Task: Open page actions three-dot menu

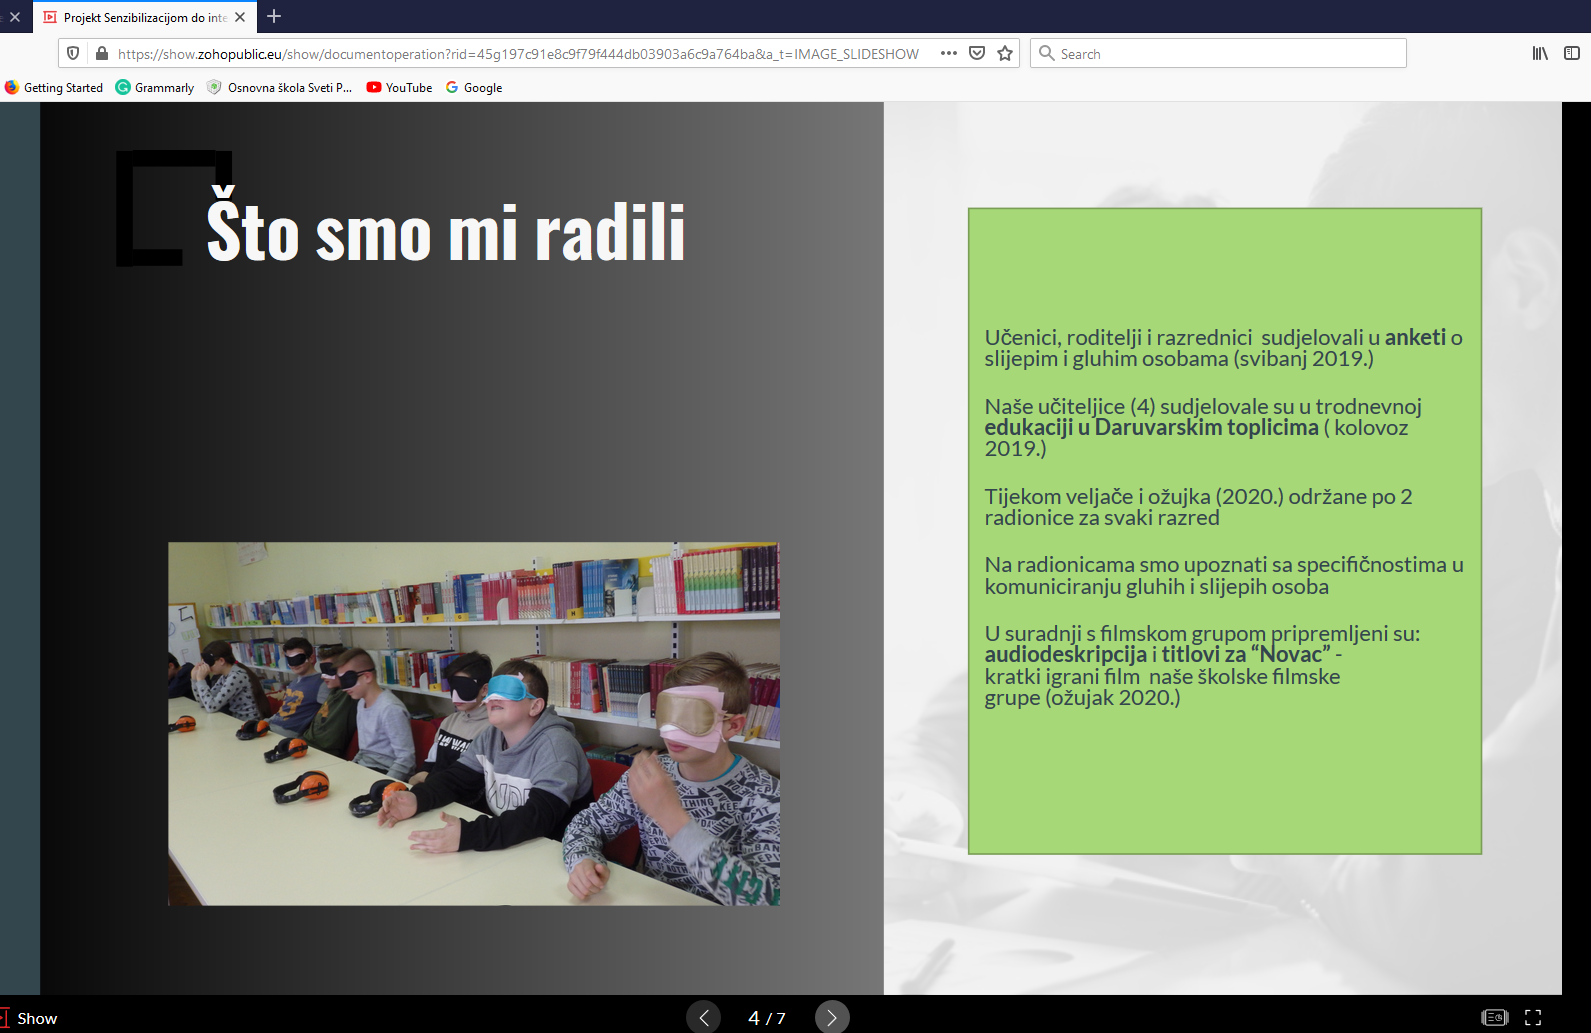Action: [948, 54]
